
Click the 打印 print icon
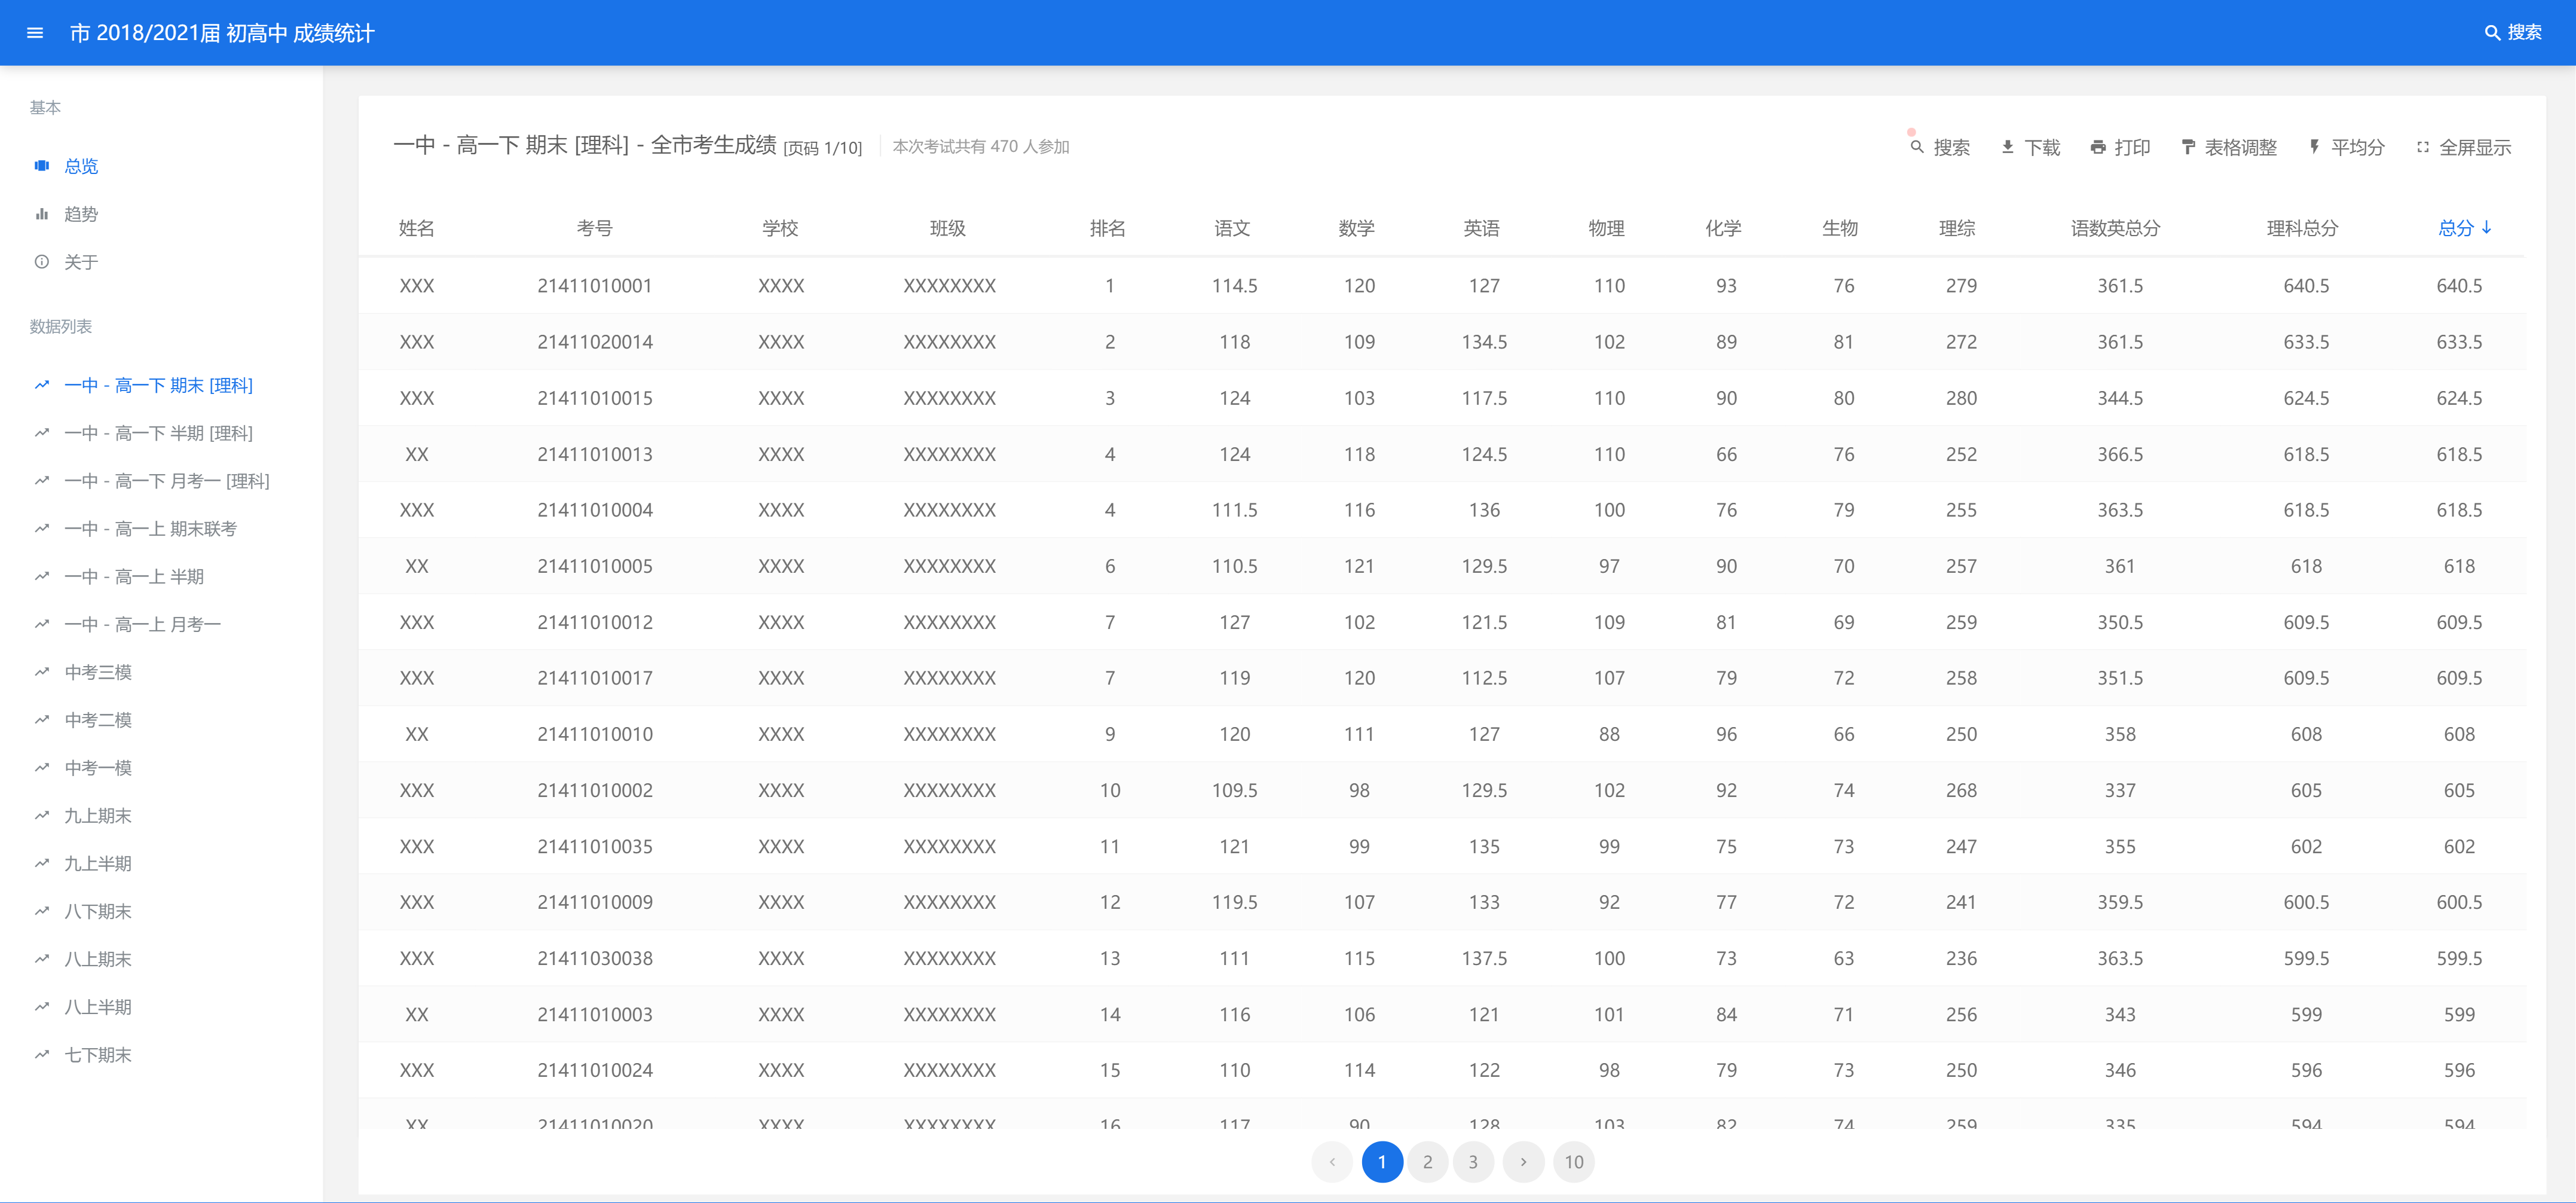click(2119, 147)
